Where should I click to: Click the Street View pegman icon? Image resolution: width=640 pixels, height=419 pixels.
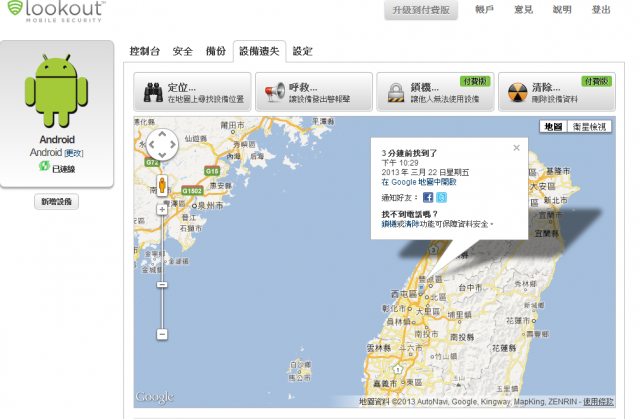coord(162,186)
